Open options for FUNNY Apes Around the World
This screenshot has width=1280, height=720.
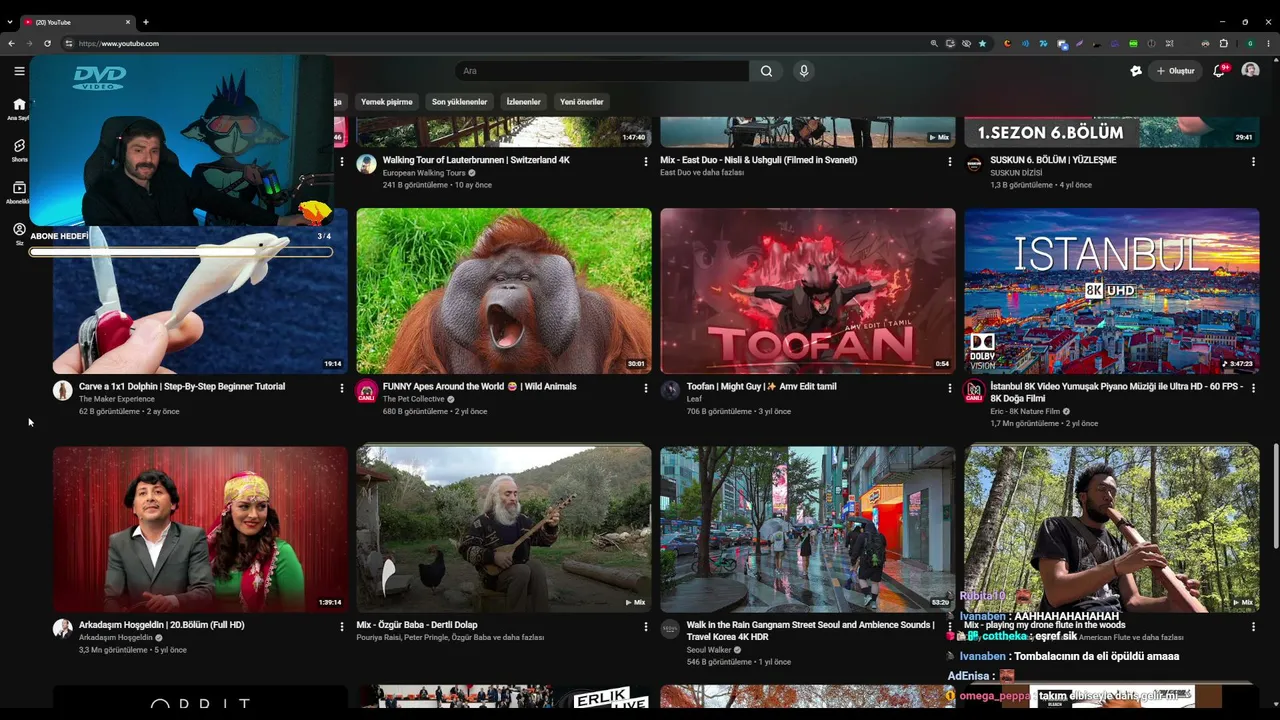tap(646, 388)
